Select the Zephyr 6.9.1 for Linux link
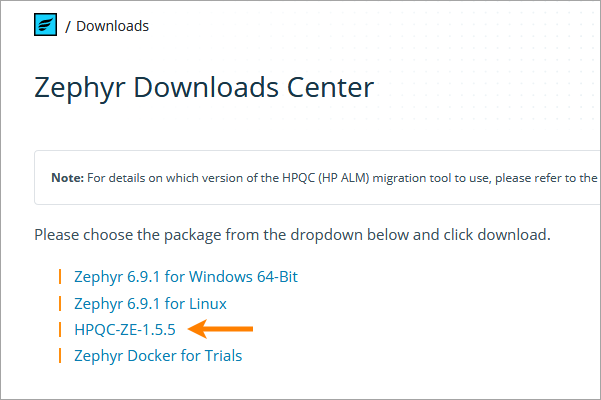Viewport: 601px width, 400px height. click(x=150, y=302)
